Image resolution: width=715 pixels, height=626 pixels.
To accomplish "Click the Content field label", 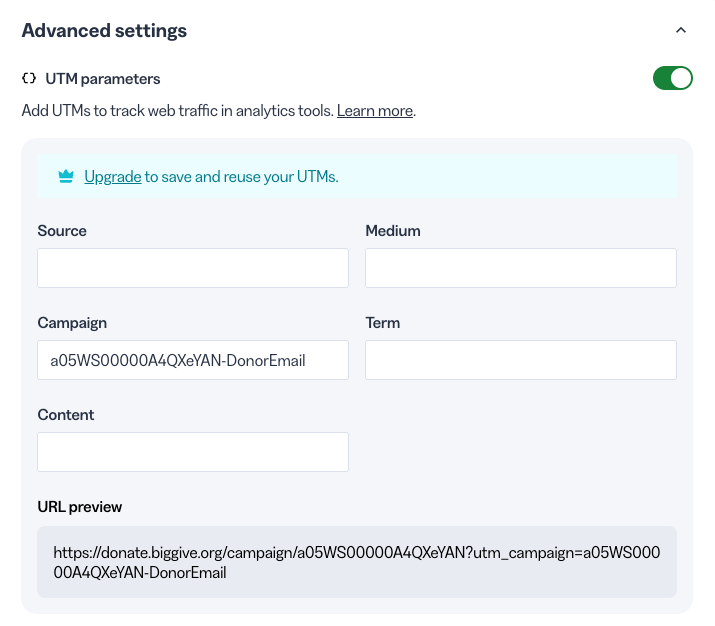I will tap(66, 415).
